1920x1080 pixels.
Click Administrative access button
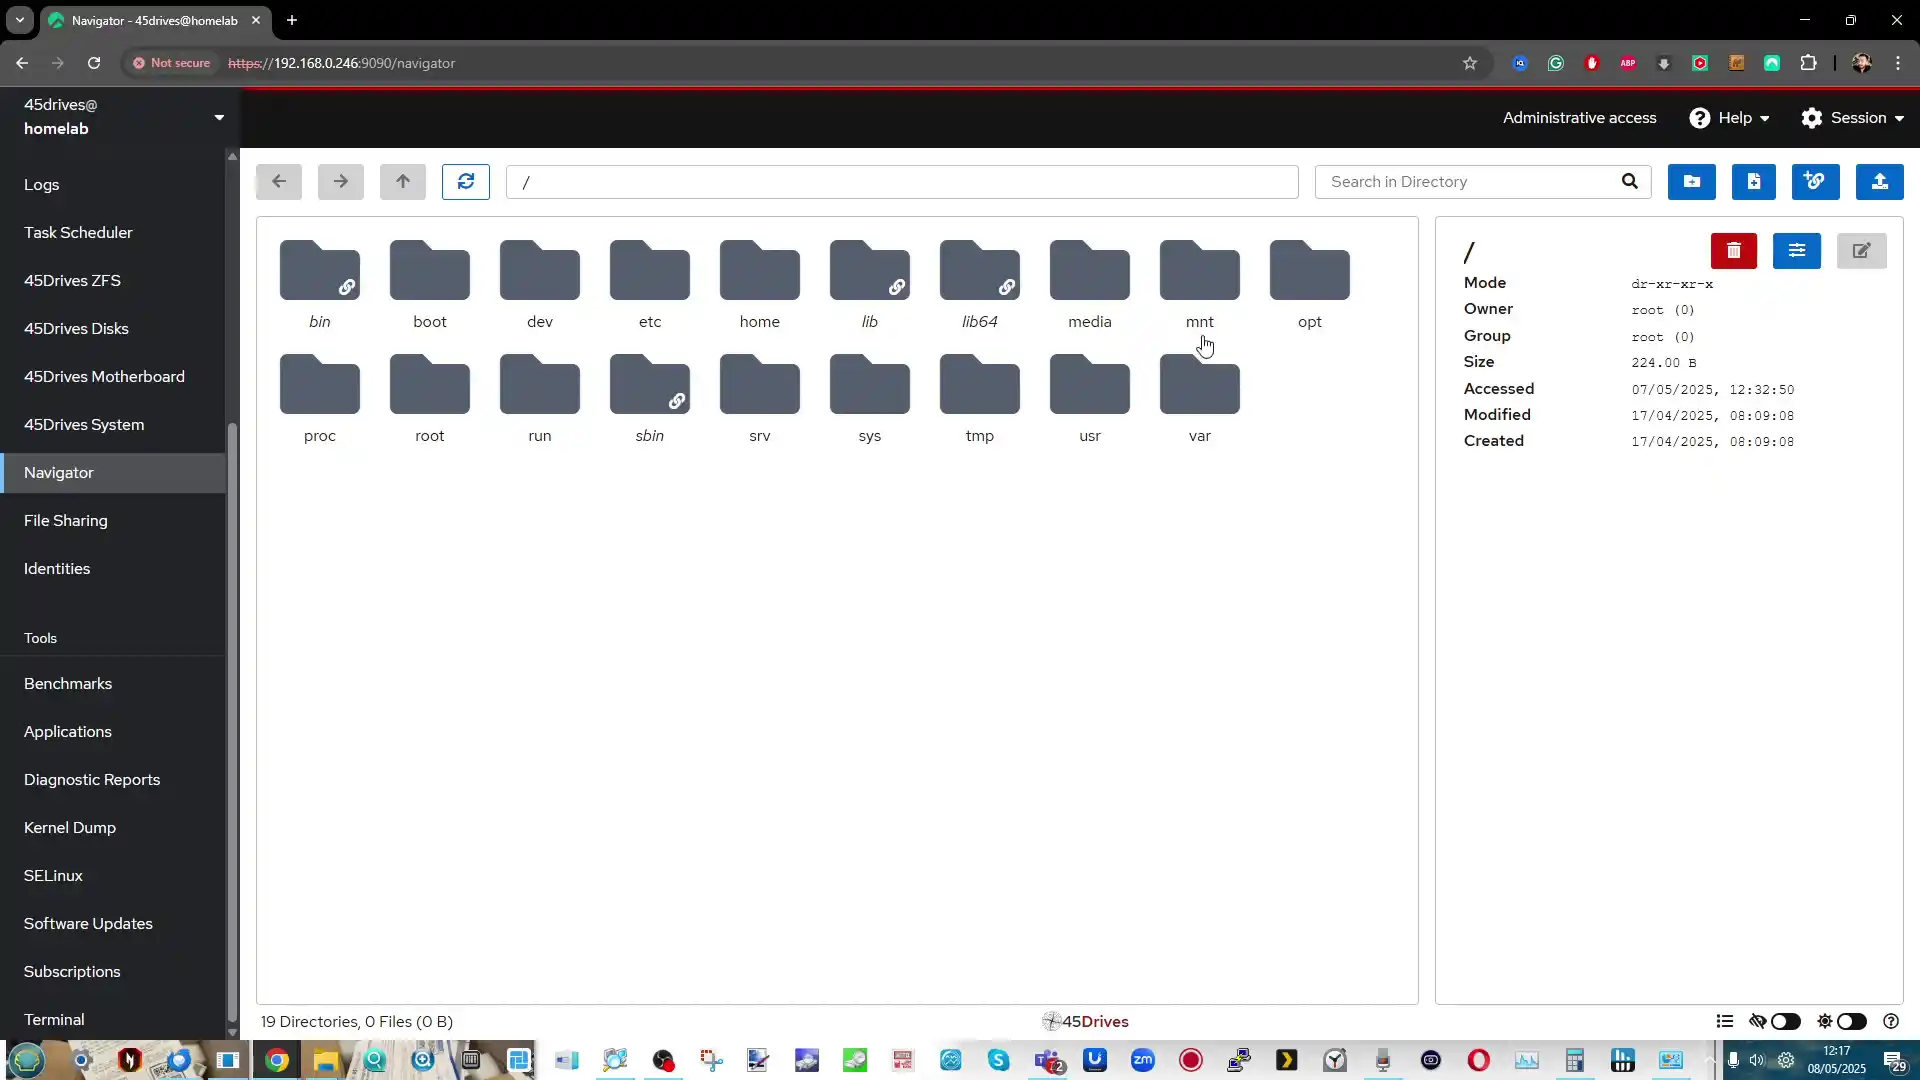point(1579,118)
